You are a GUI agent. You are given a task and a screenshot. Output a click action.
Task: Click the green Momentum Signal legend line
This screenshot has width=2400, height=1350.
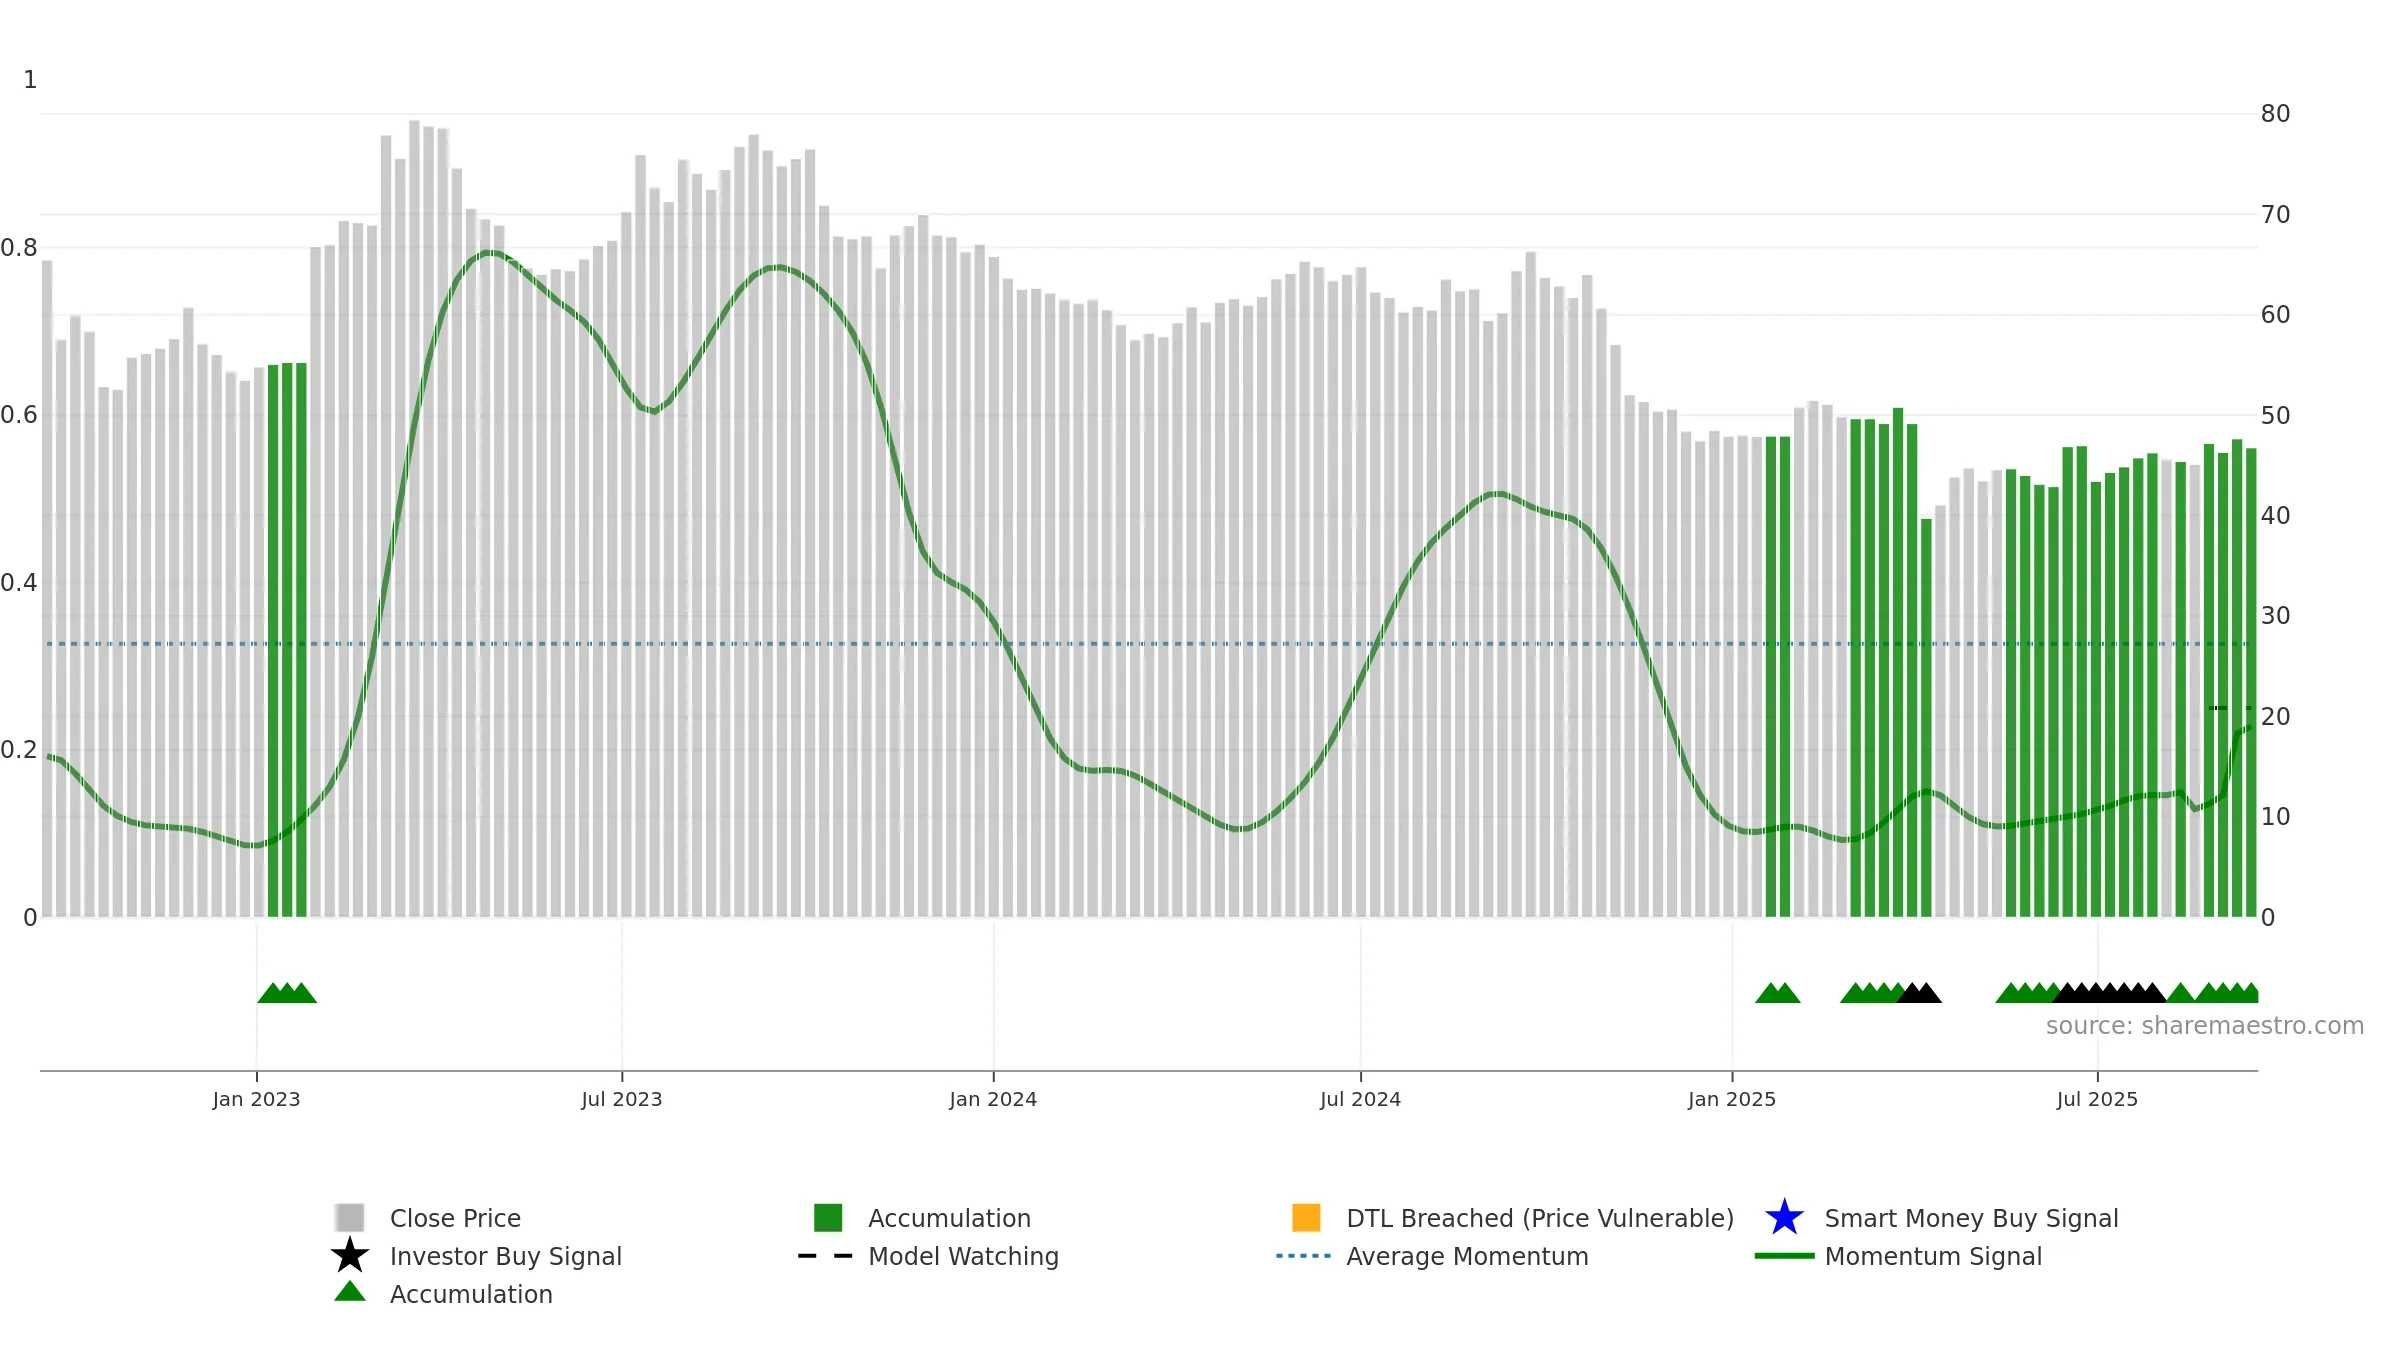click(x=1784, y=1256)
